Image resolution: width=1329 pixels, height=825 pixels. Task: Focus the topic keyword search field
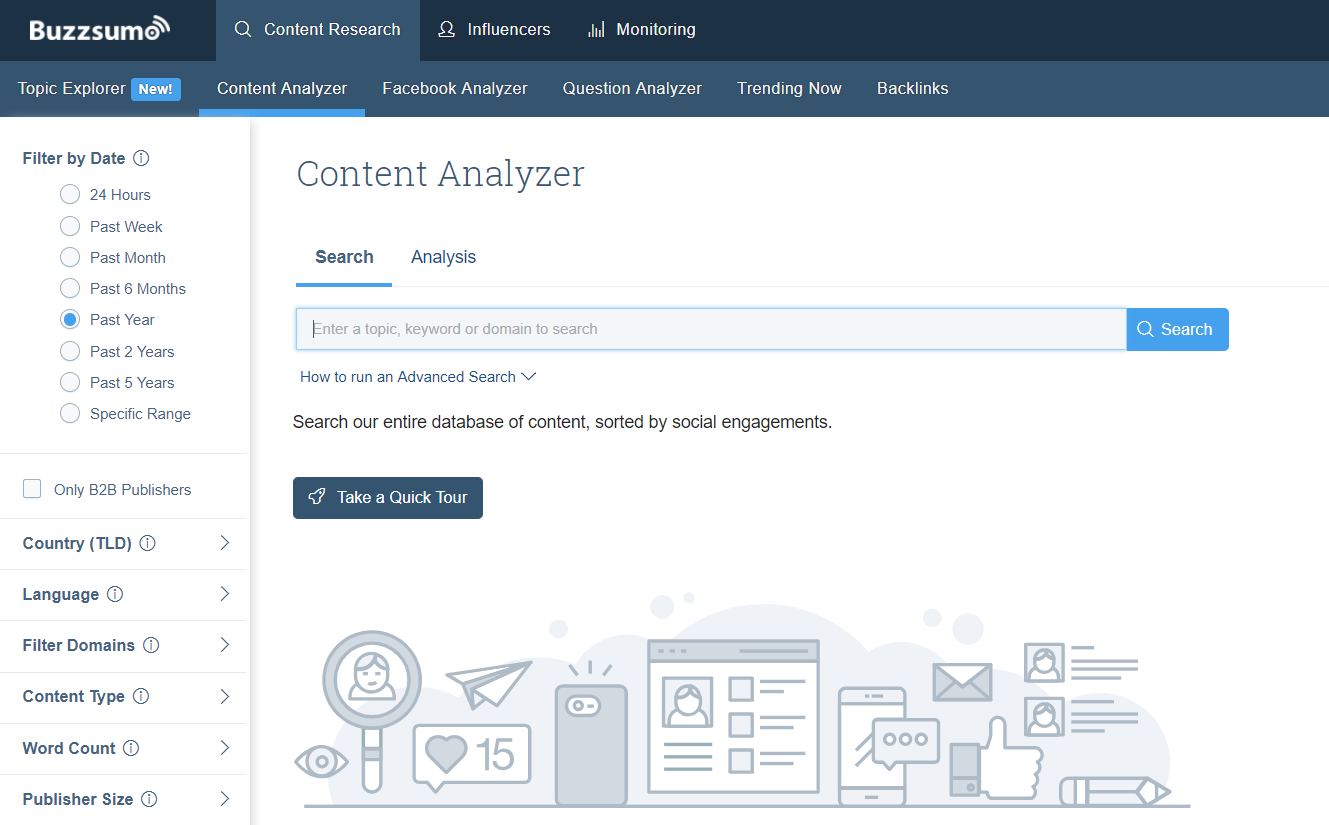click(711, 329)
